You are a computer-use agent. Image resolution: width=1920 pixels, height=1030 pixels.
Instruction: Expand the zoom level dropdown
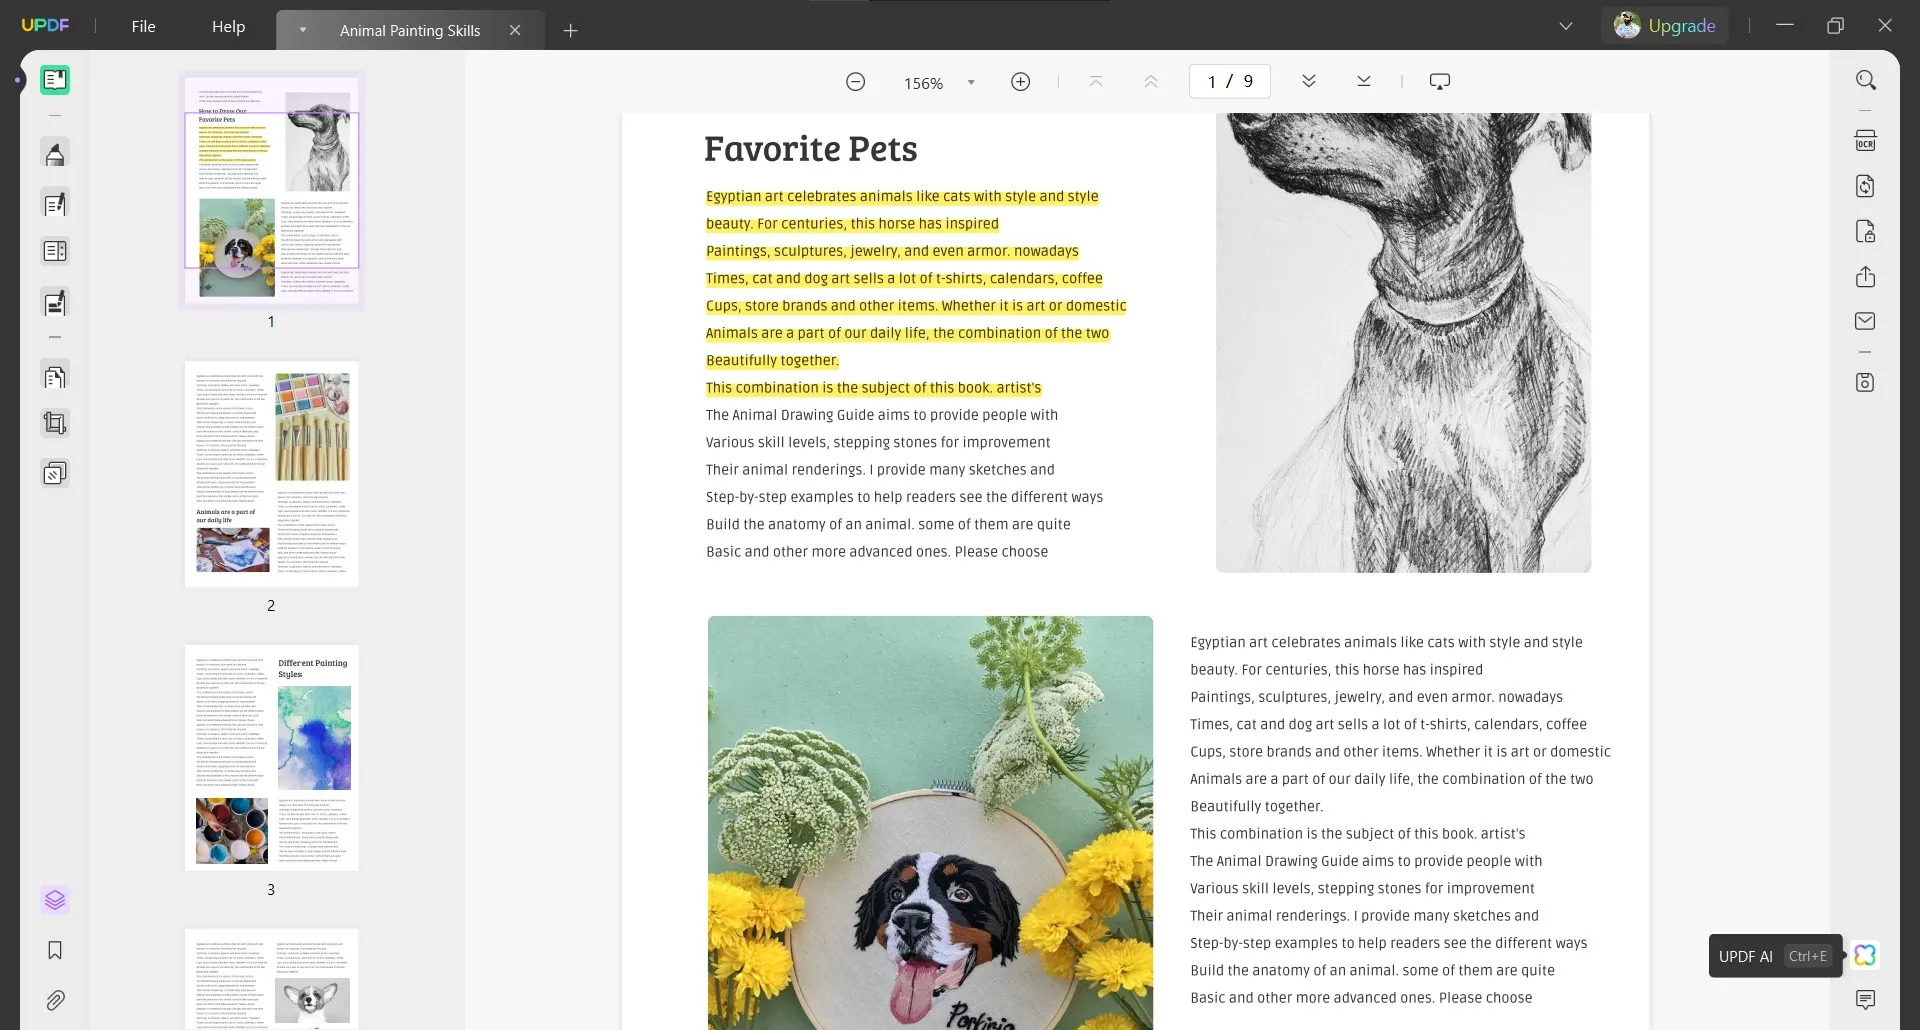[x=971, y=83]
